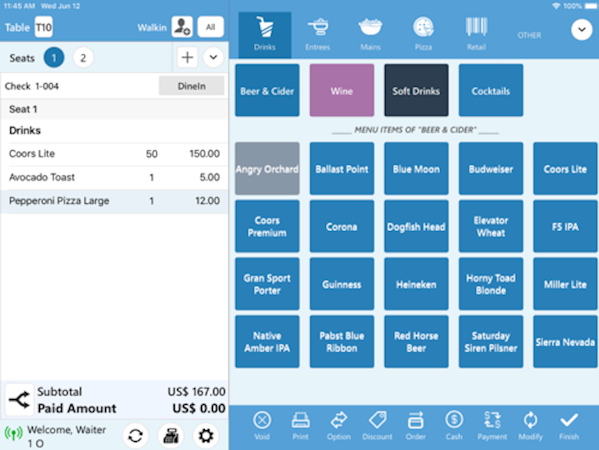Tap the Finish checkmark icon
The height and width of the screenshot is (450, 599).
click(569, 420)
